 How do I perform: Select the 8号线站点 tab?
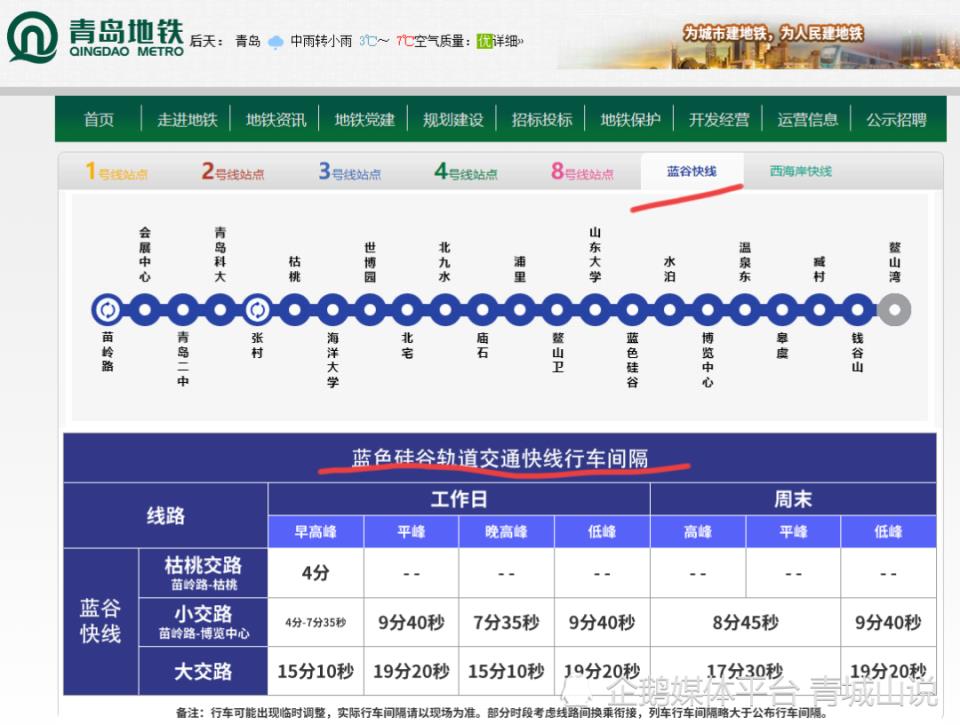click(x=582, y=172)
